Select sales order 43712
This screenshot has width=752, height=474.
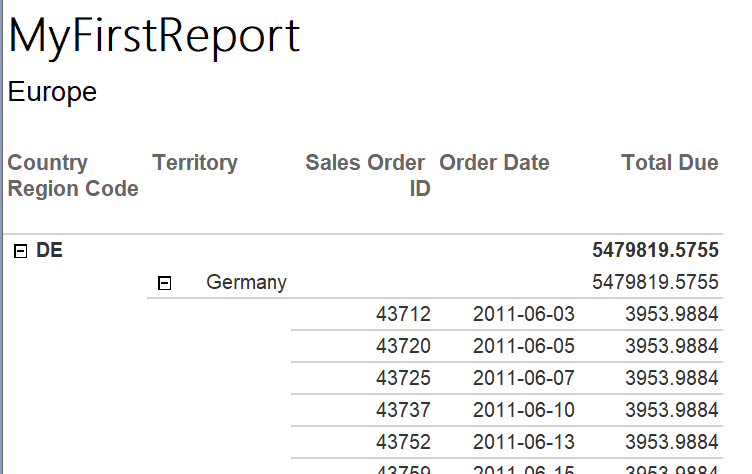(403, 314)
